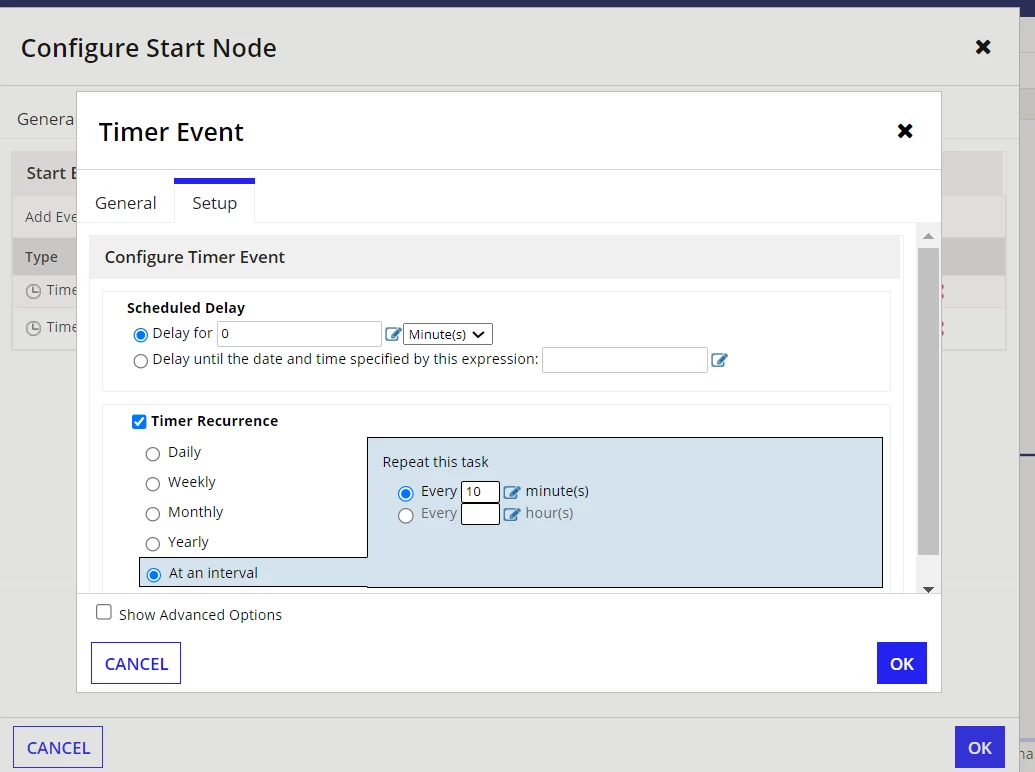This screenshot has width=1035, height=772.
Task: Click CANCEL in the Timer Event dialog
Action: coord(136,663)
